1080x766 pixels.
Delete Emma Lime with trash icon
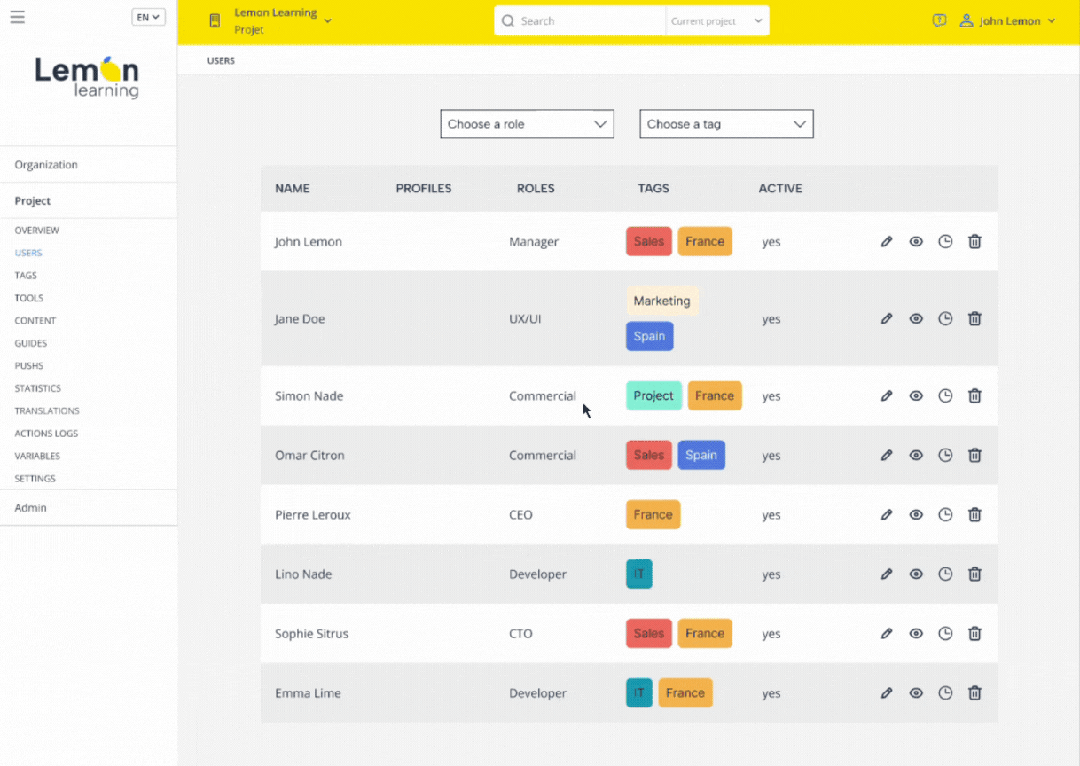975,693
